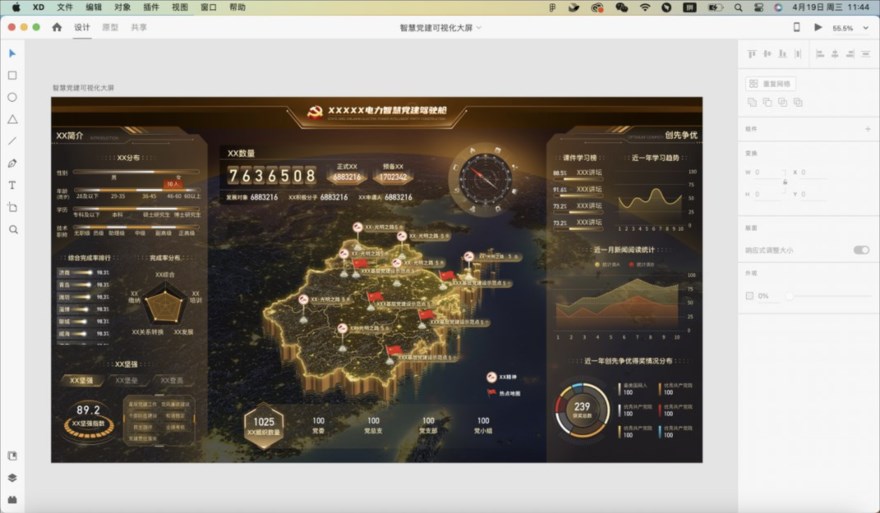880x513 pixels.
Task: Align selection to bottom edge
Action: point(782,54)
